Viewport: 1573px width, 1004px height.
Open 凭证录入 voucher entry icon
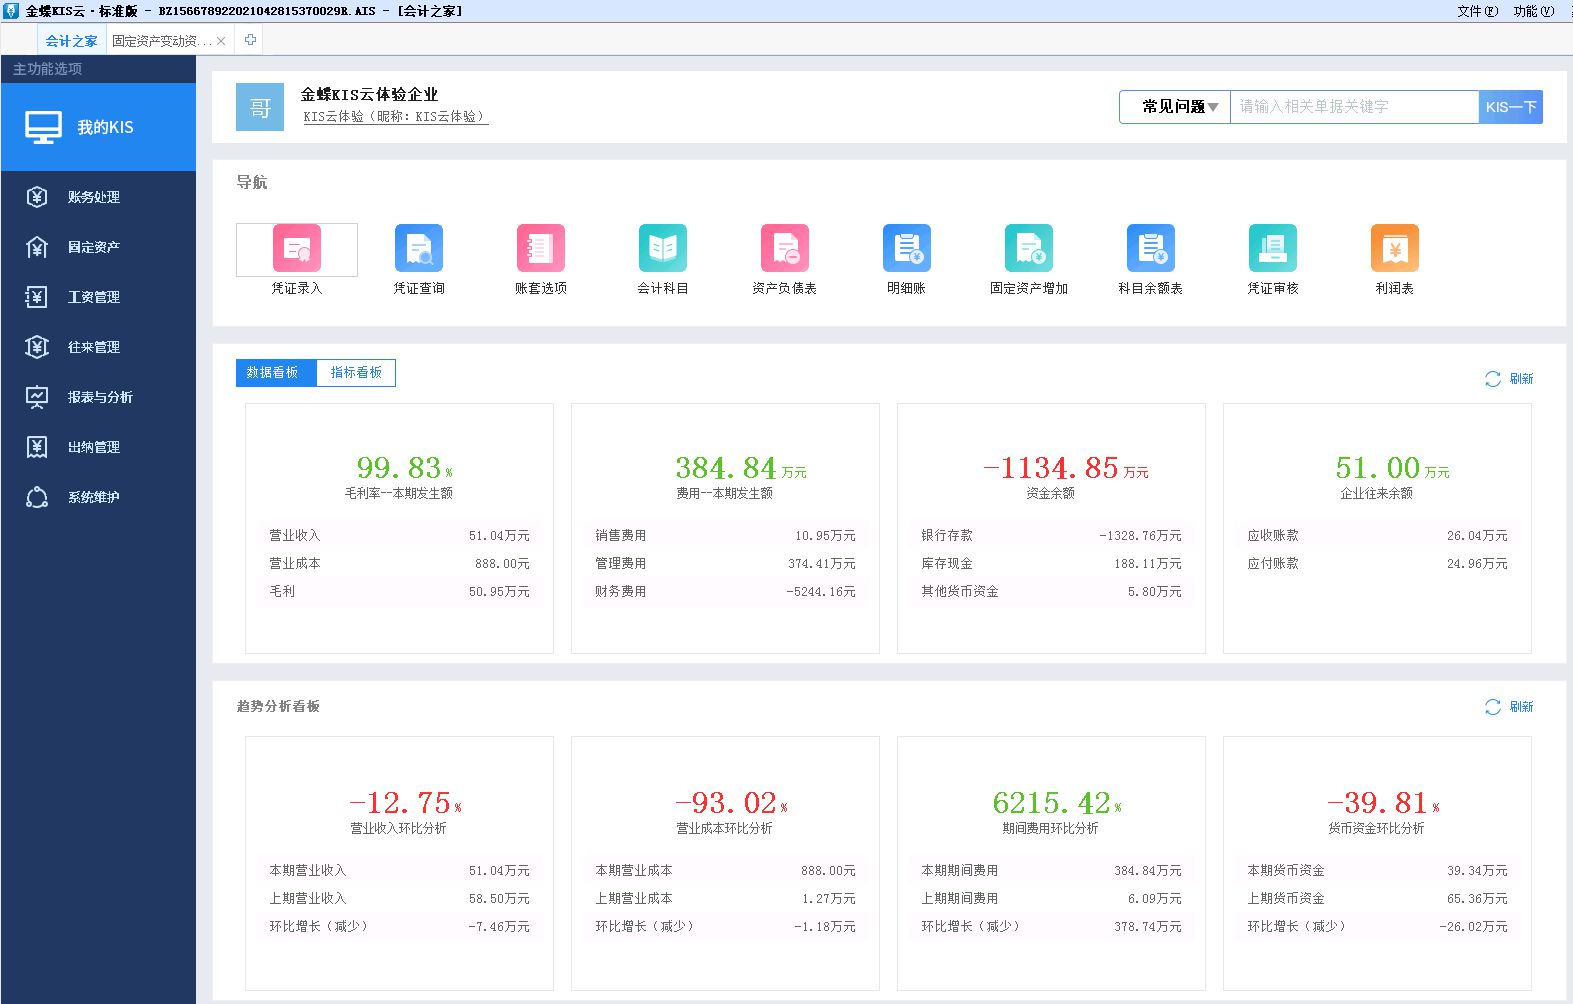tap(297, 248)
